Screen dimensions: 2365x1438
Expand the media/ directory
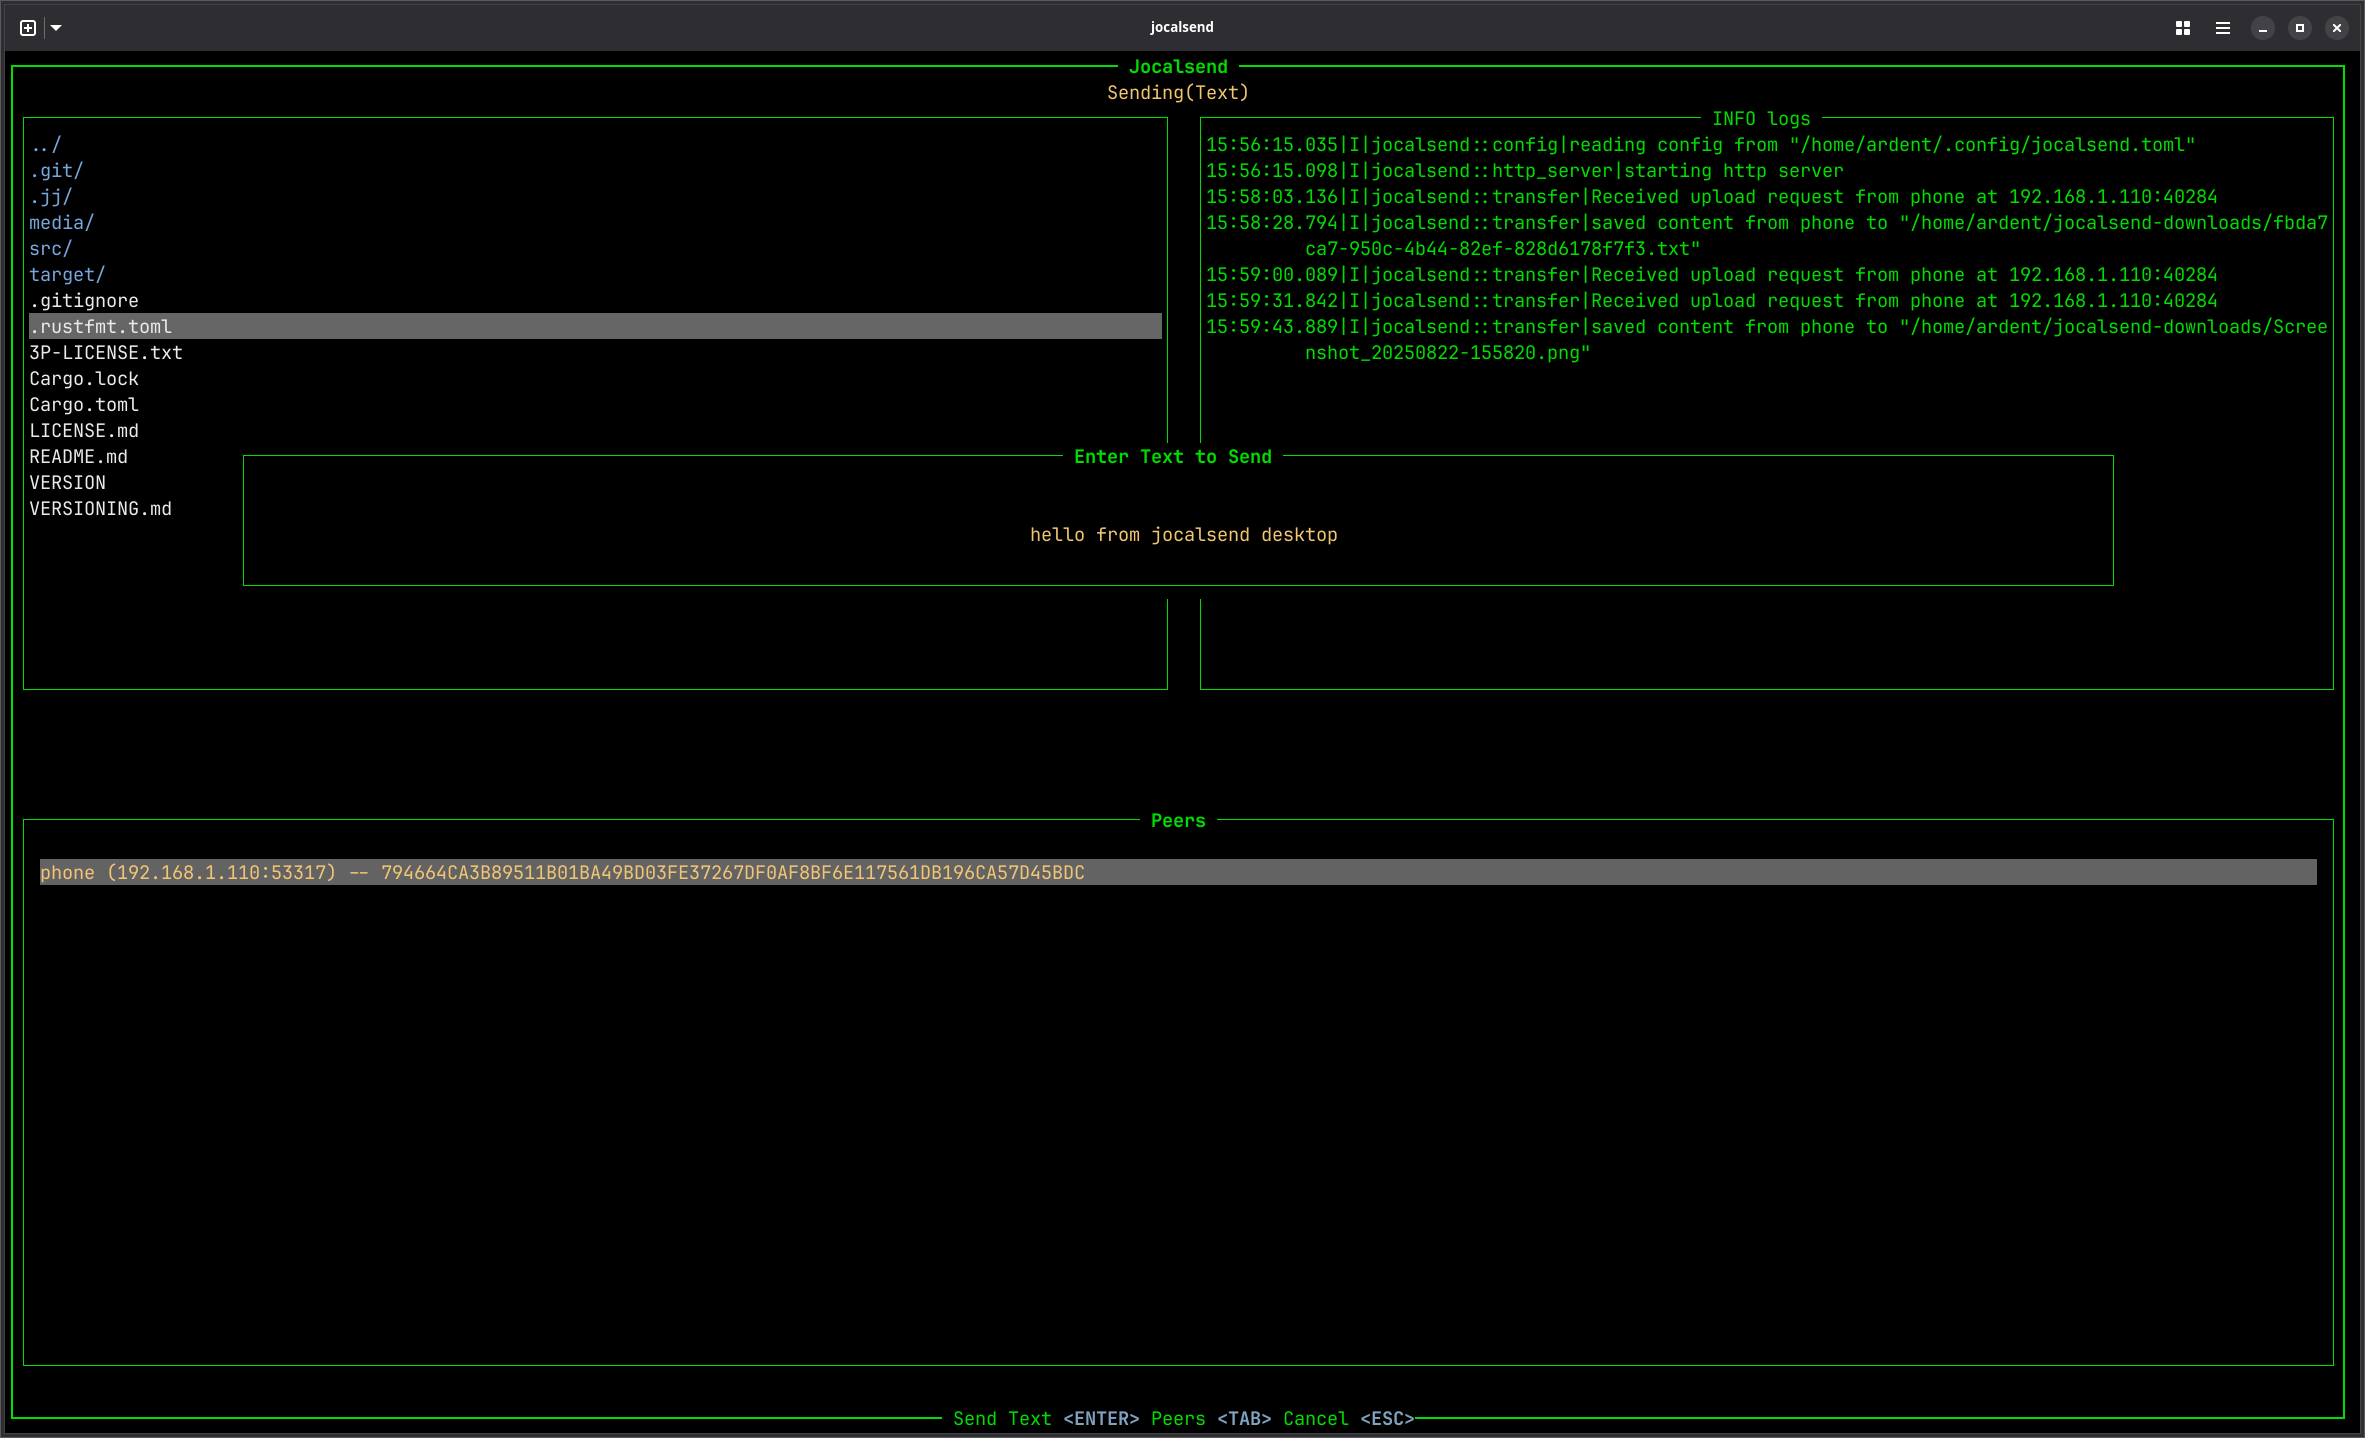coord(61,223)
